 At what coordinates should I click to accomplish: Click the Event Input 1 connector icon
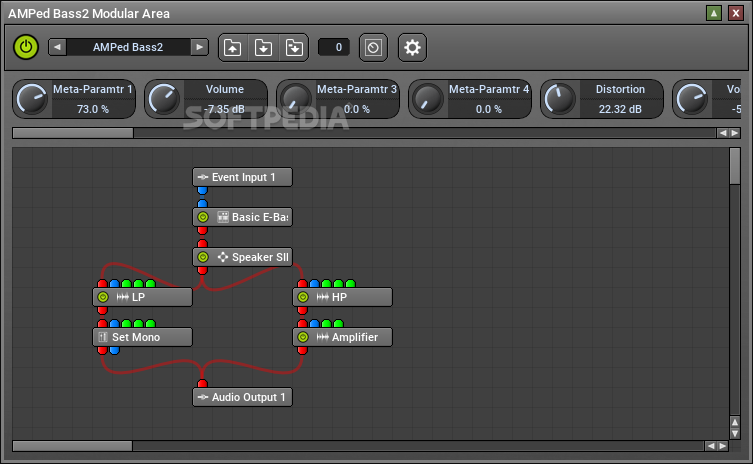coord(203,177)
